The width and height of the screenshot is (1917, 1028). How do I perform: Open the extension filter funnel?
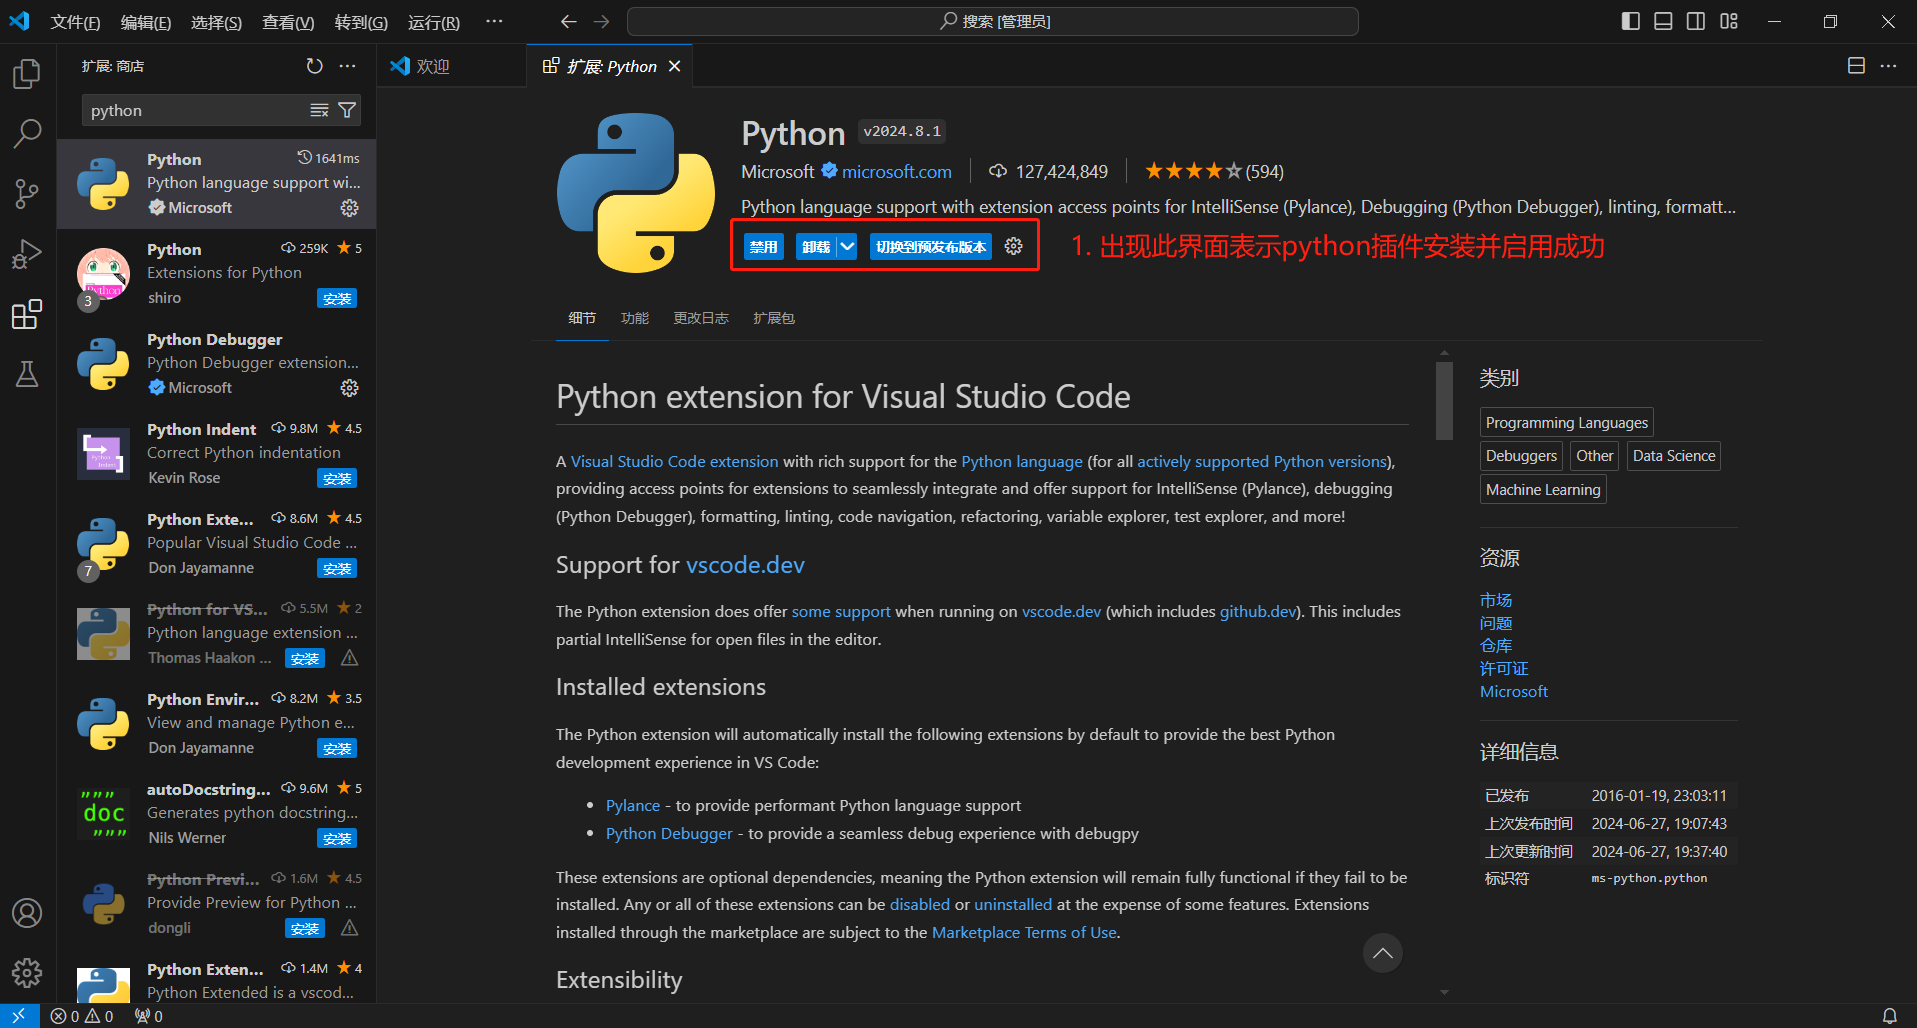pos(347,110)
